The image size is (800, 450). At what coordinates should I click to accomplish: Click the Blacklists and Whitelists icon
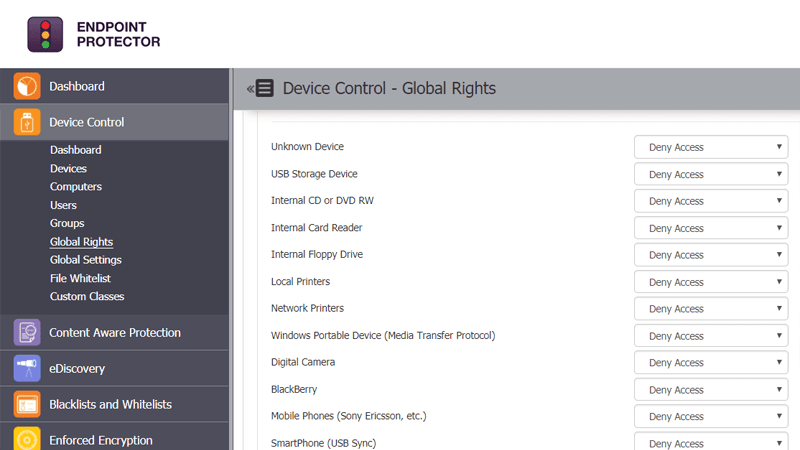click(x=27, y=405)
